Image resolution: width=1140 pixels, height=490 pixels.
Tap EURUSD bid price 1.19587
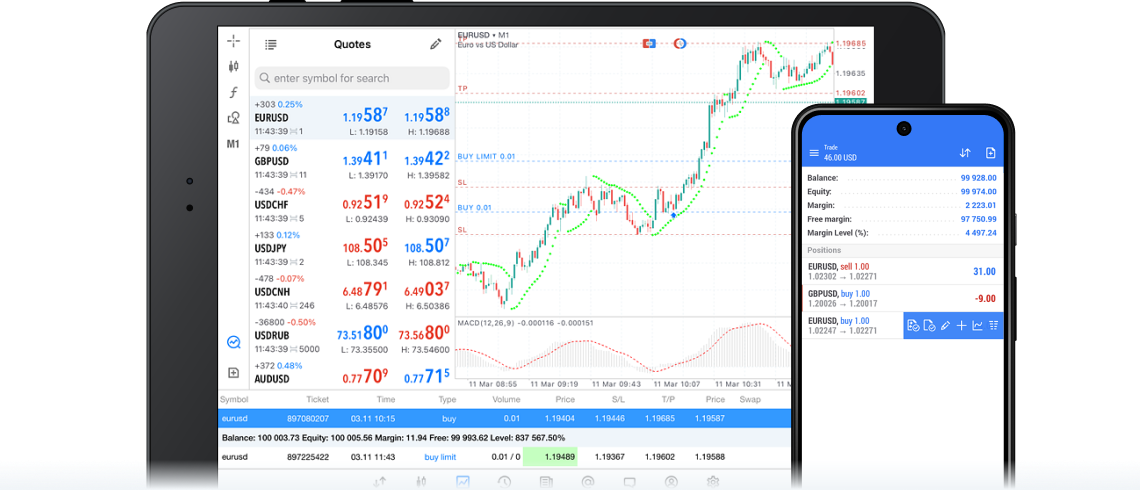click(365, 116)
